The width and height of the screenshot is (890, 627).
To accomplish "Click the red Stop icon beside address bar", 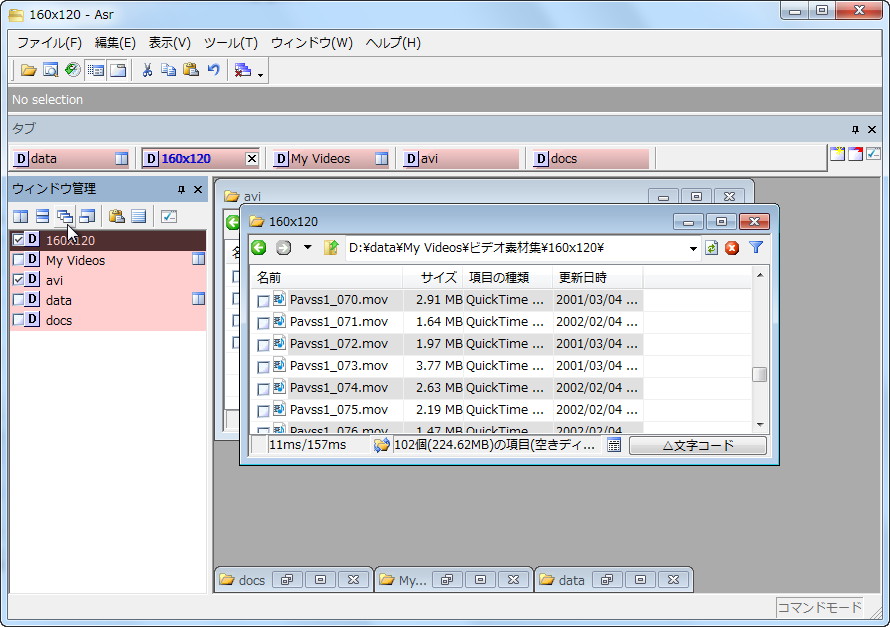I will pyautogui.click(x=732, y=248).
